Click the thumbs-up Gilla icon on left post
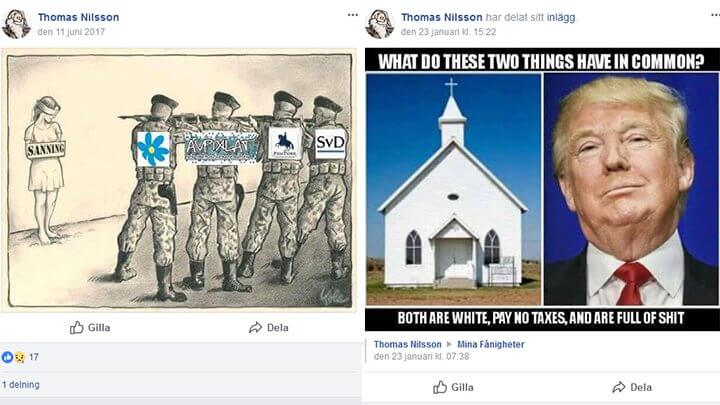The height and width of the screenshot is (405, 720). click(77, 327)
